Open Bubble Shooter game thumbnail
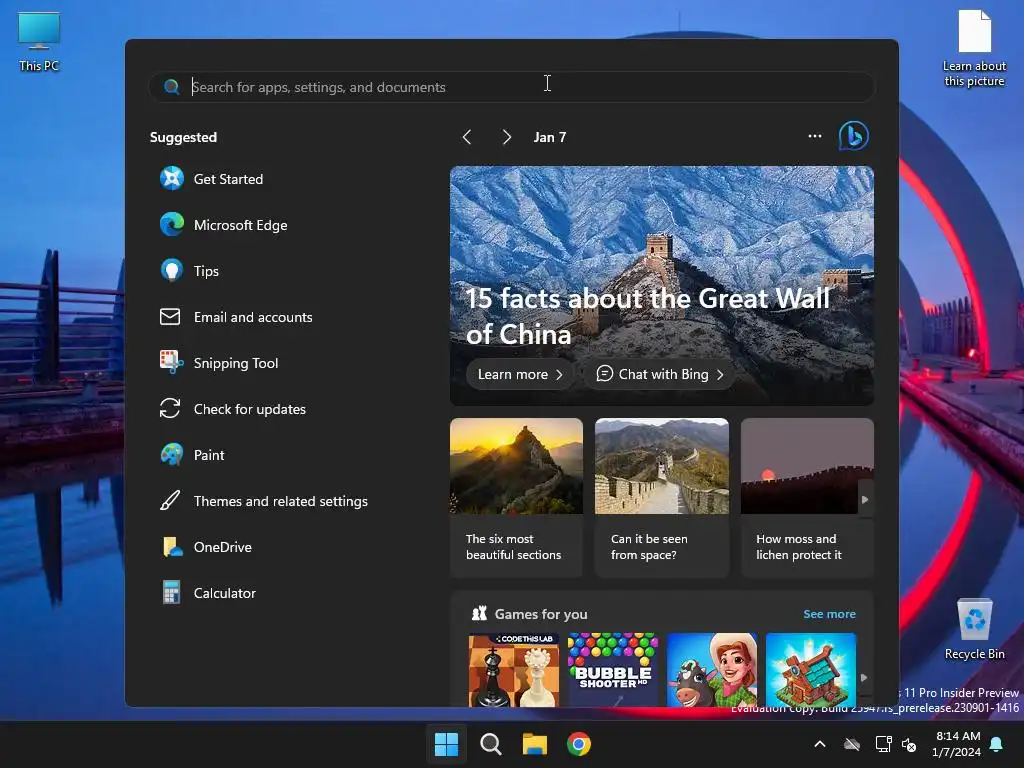The width and height of the screenshot is (1024, 768). click(x=613, y=669)
